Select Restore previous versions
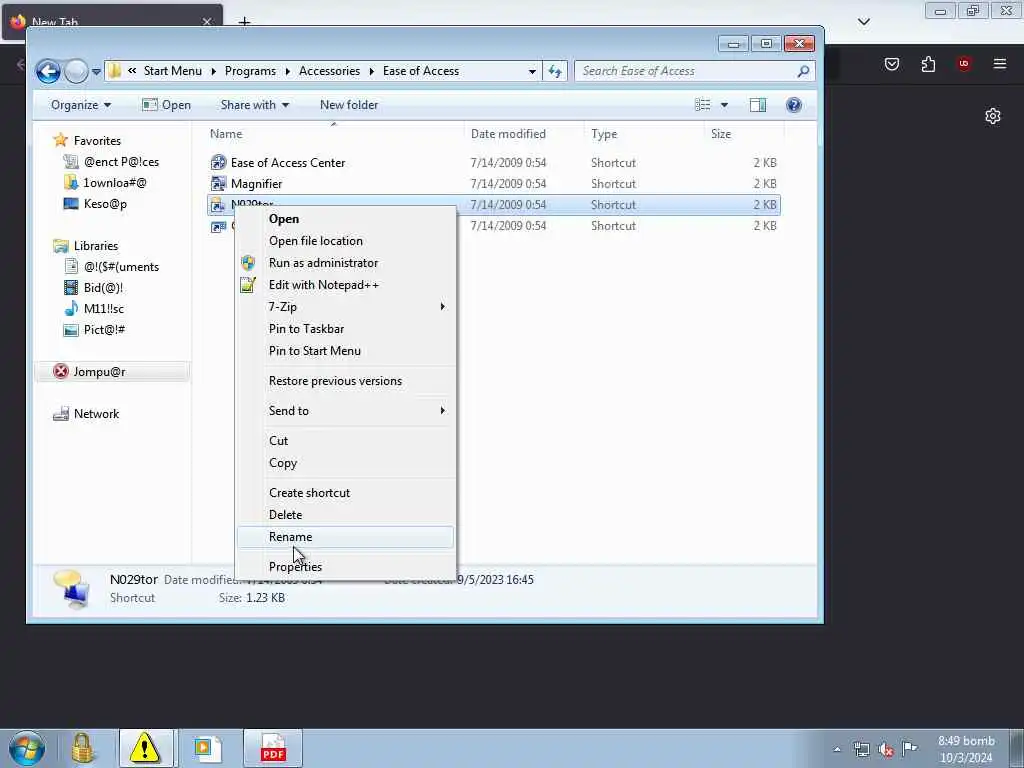 [345, 381]
